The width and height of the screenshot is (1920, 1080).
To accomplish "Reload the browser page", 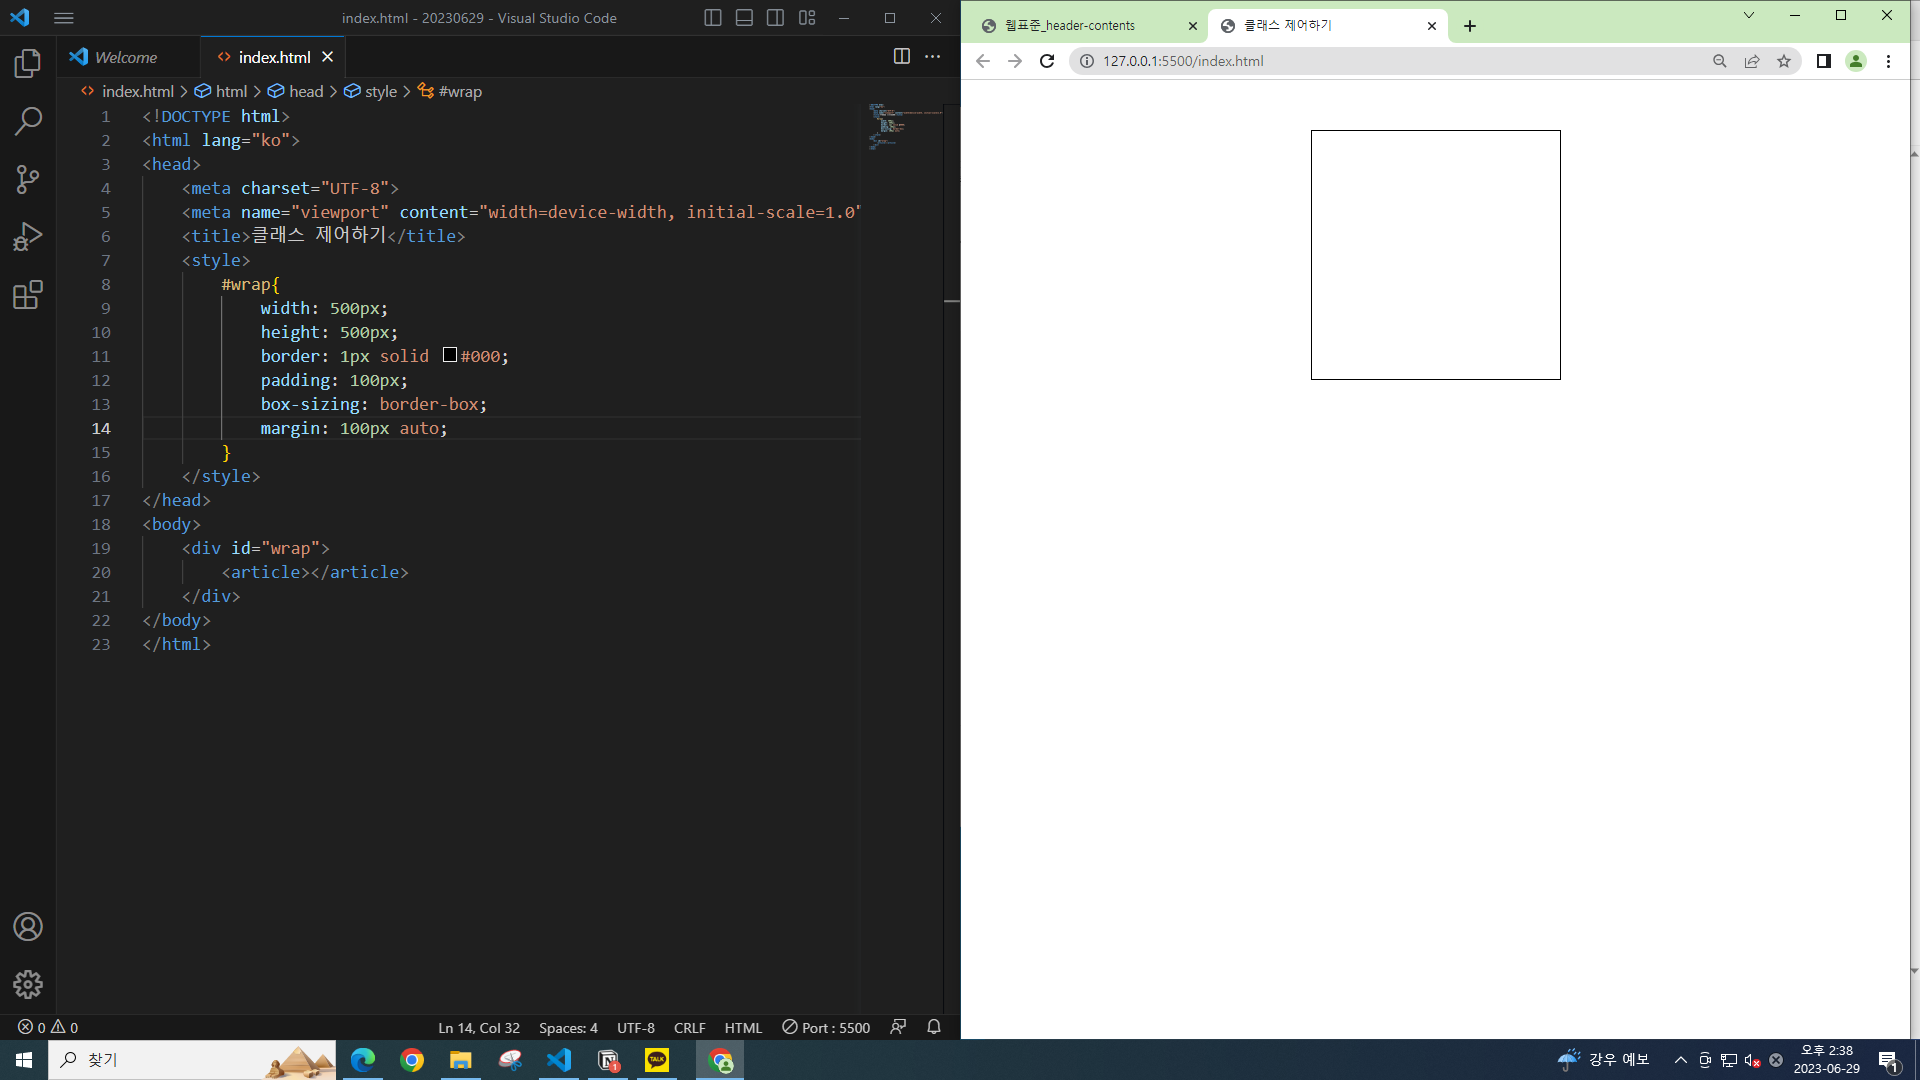I will pos(1047,61).
